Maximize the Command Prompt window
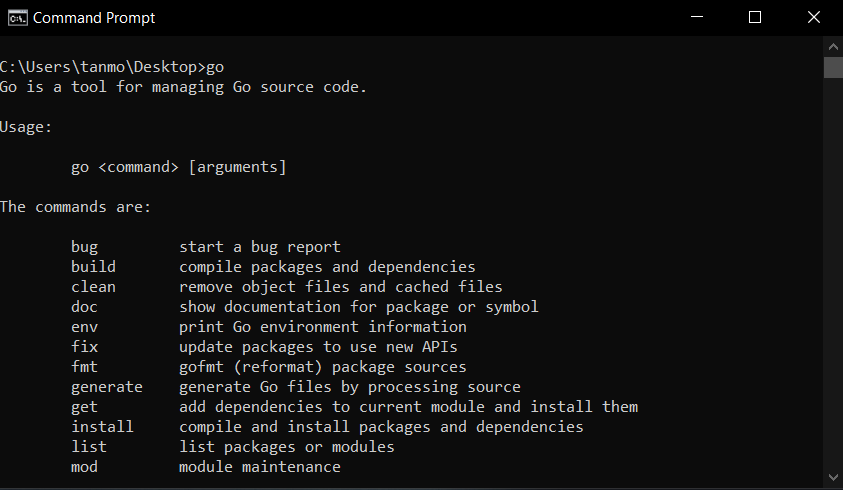Screen dimensions: 843x490 point(755,17)
